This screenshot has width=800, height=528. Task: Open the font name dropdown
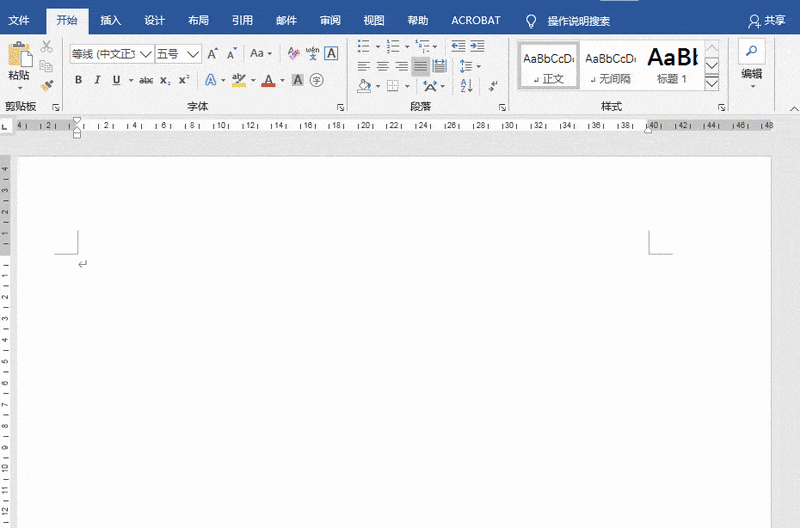[x=146, y=54]
